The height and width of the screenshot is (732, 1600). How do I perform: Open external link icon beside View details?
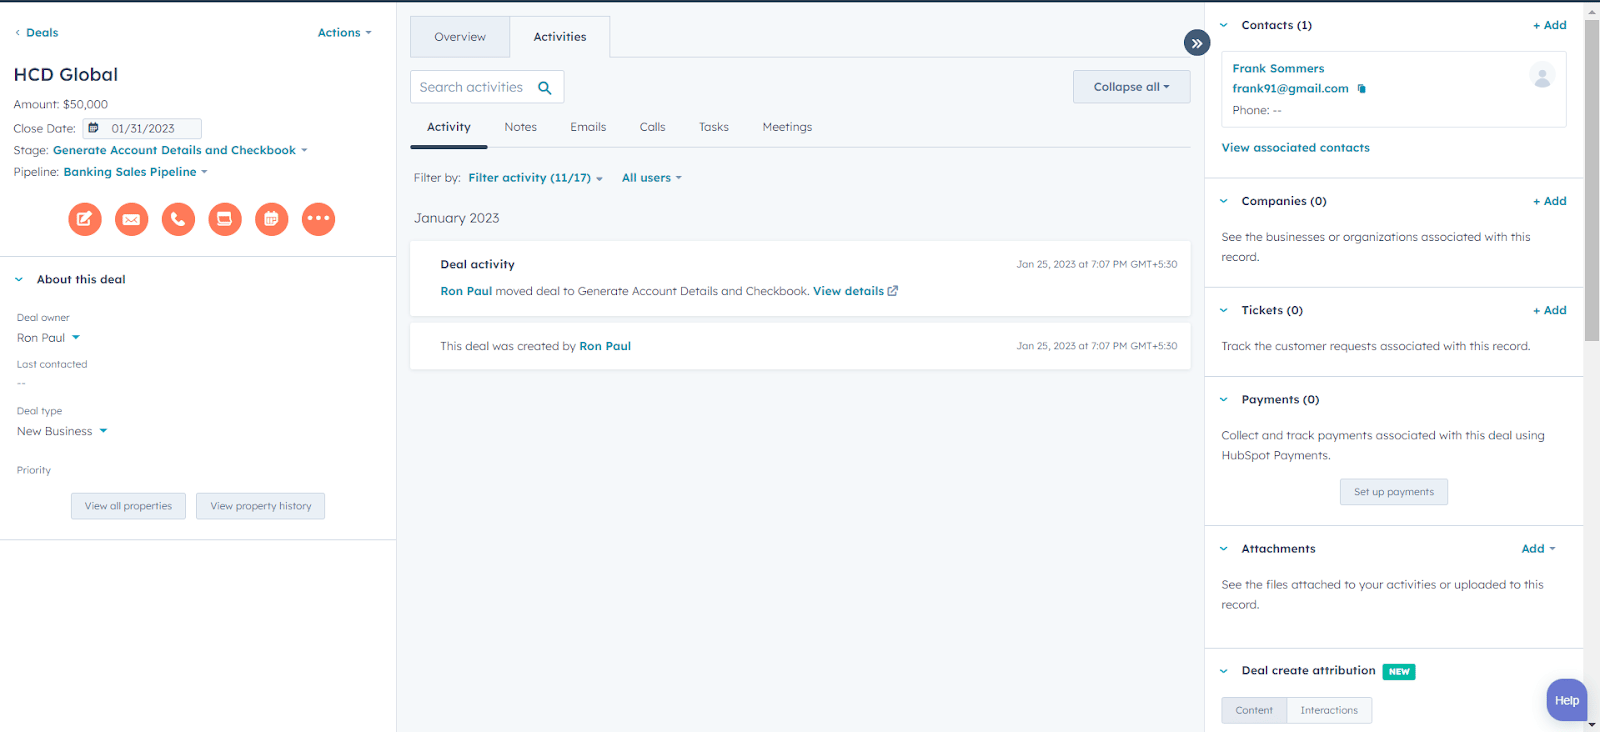(x=893, y=291)
